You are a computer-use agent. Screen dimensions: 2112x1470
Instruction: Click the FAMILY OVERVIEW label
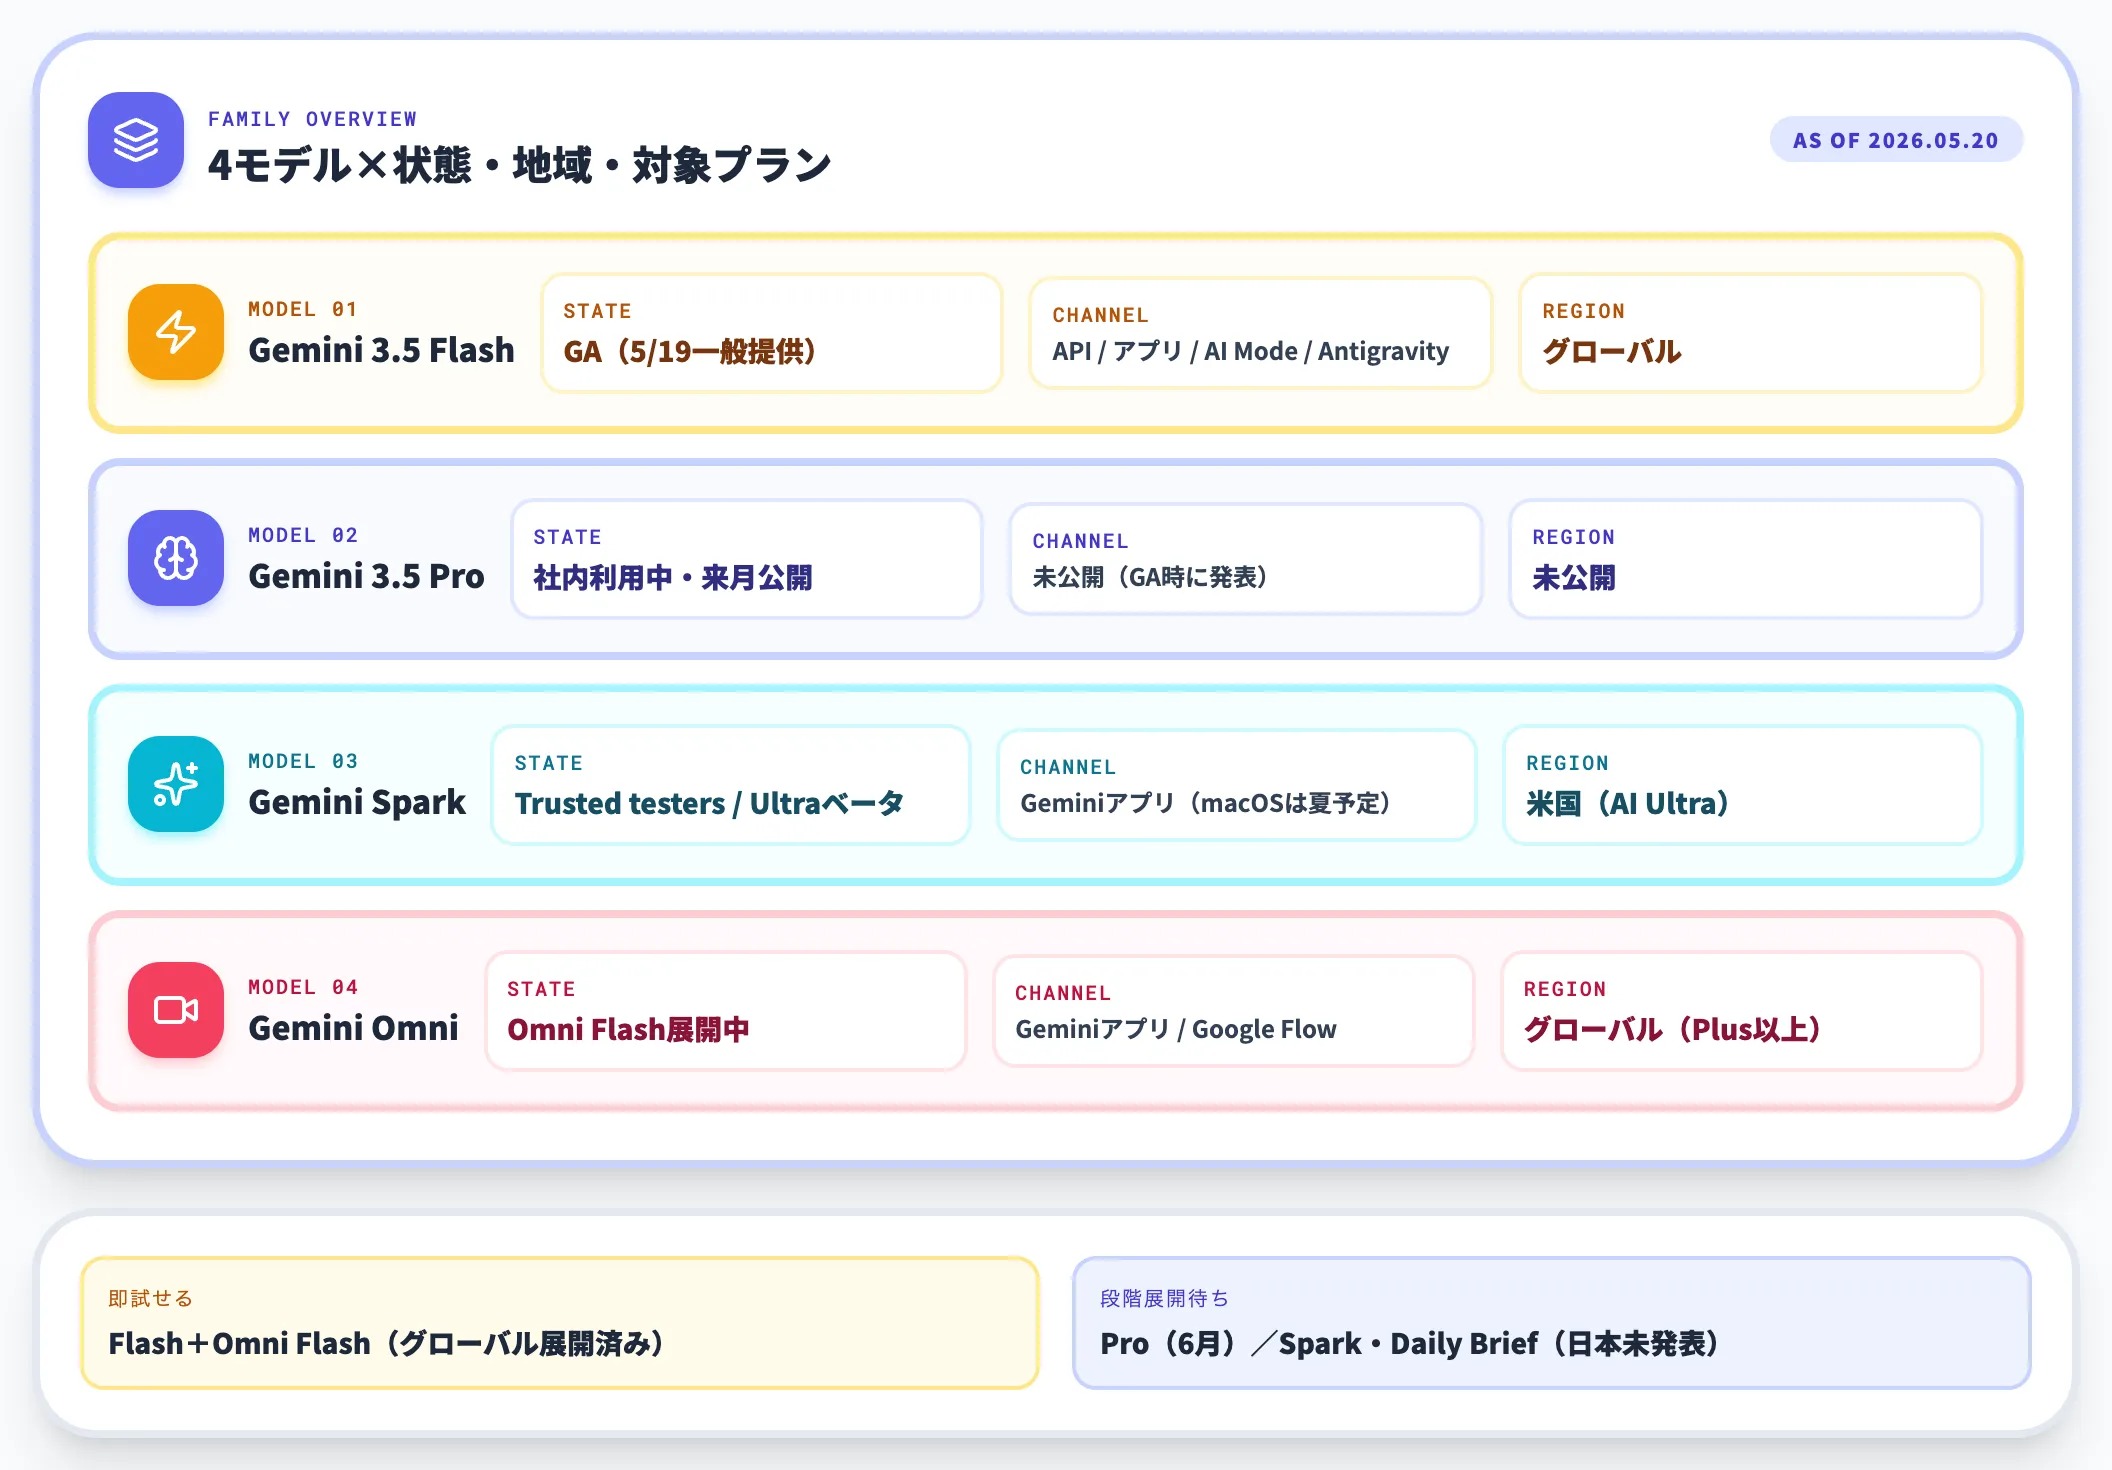pos(312,119)
